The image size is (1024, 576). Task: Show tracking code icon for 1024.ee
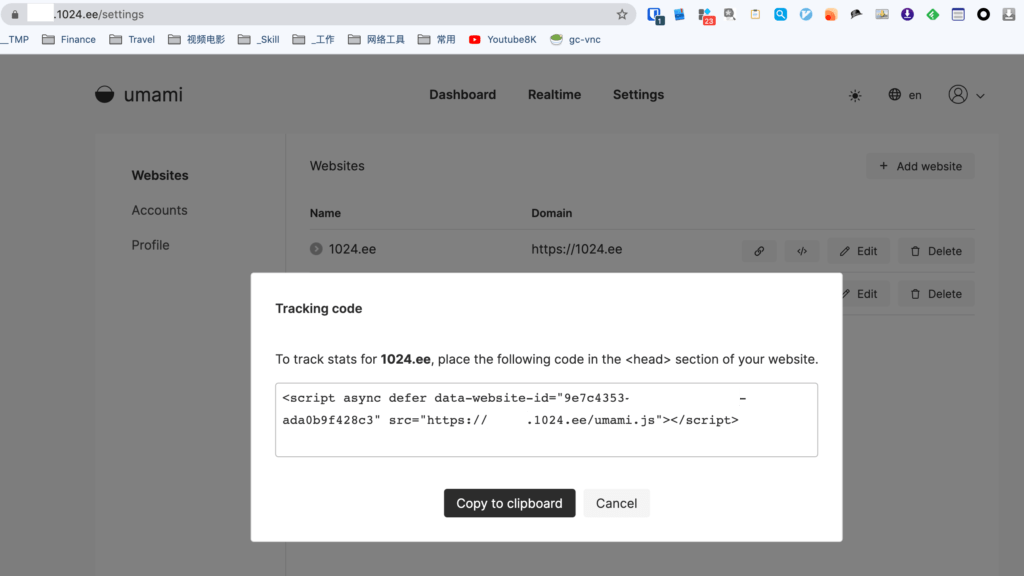[802, 251]
